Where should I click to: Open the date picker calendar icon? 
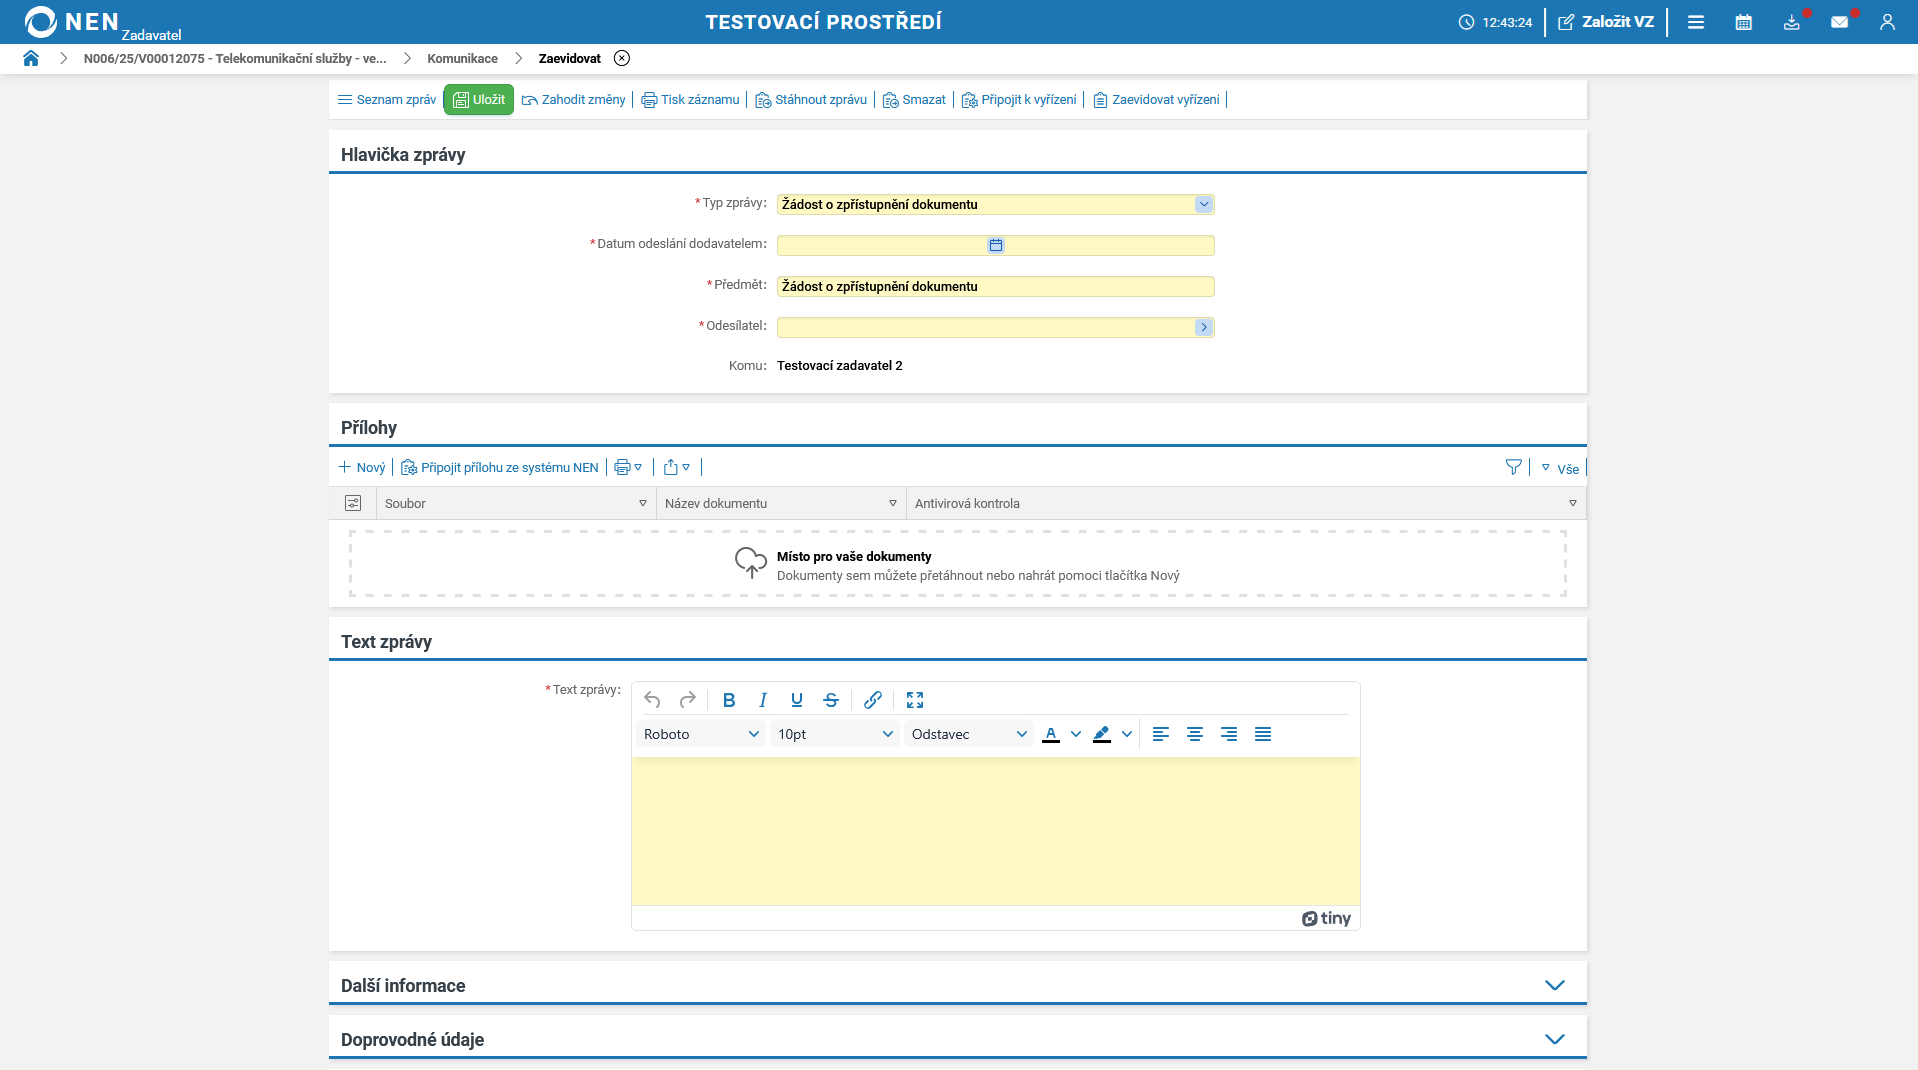[x=995, y=245]
